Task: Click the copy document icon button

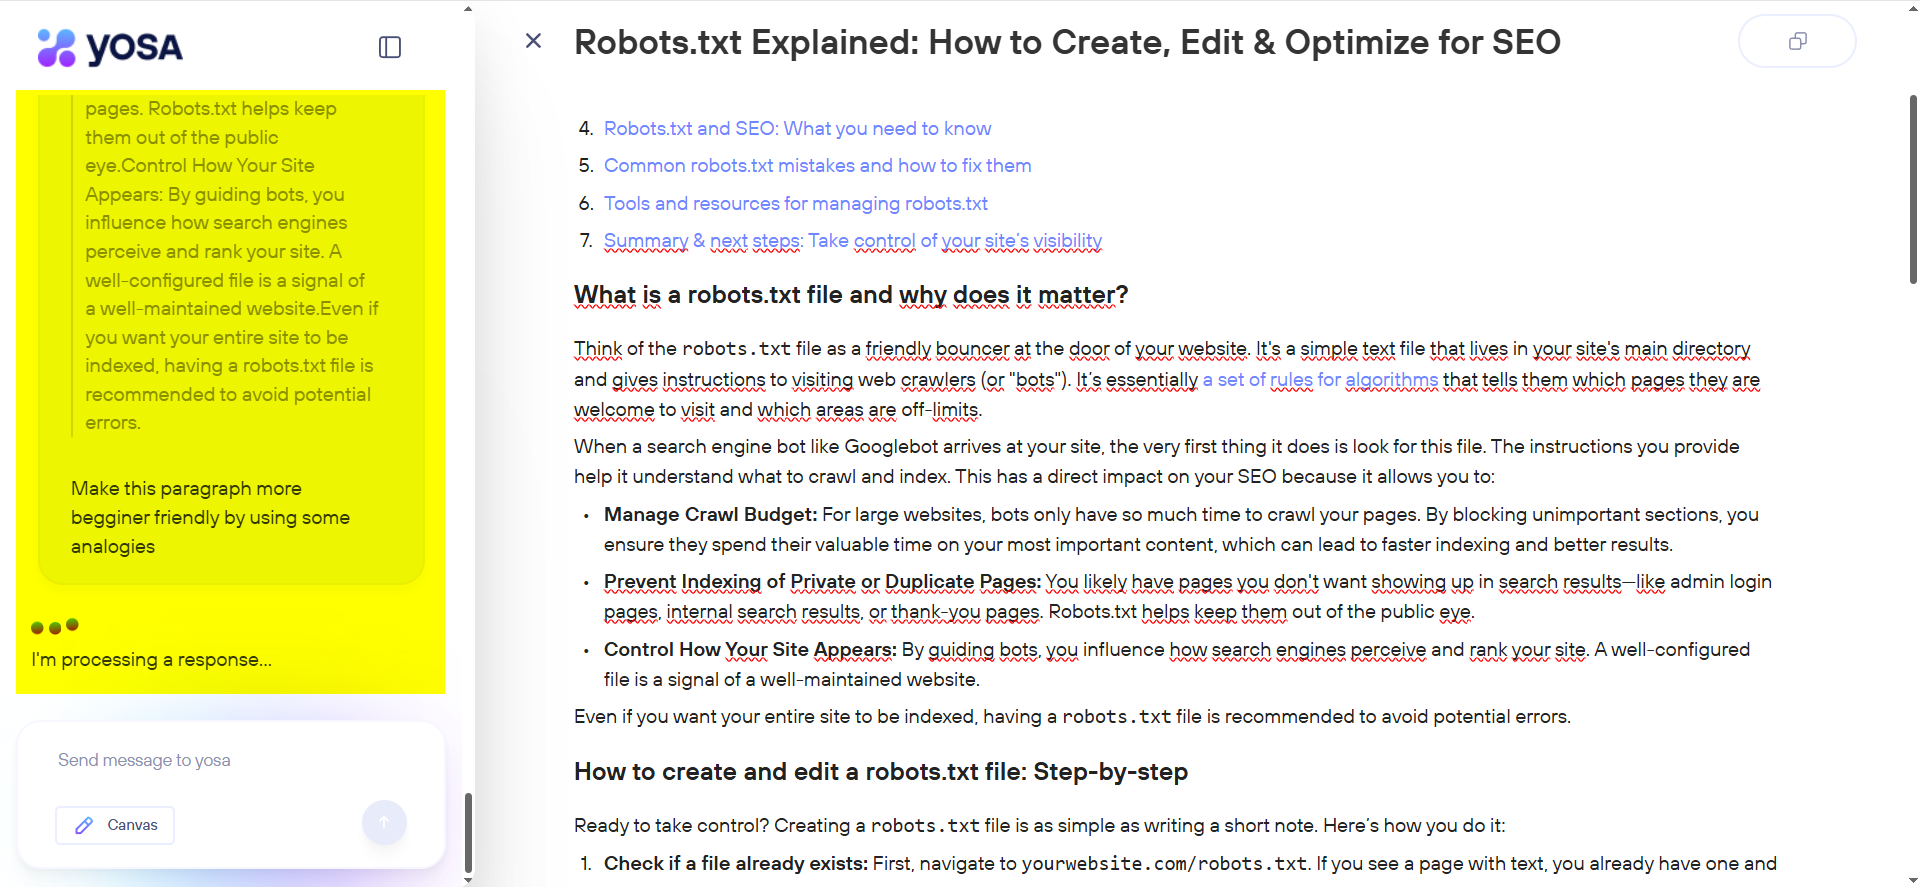Action: pos(1796,41)
